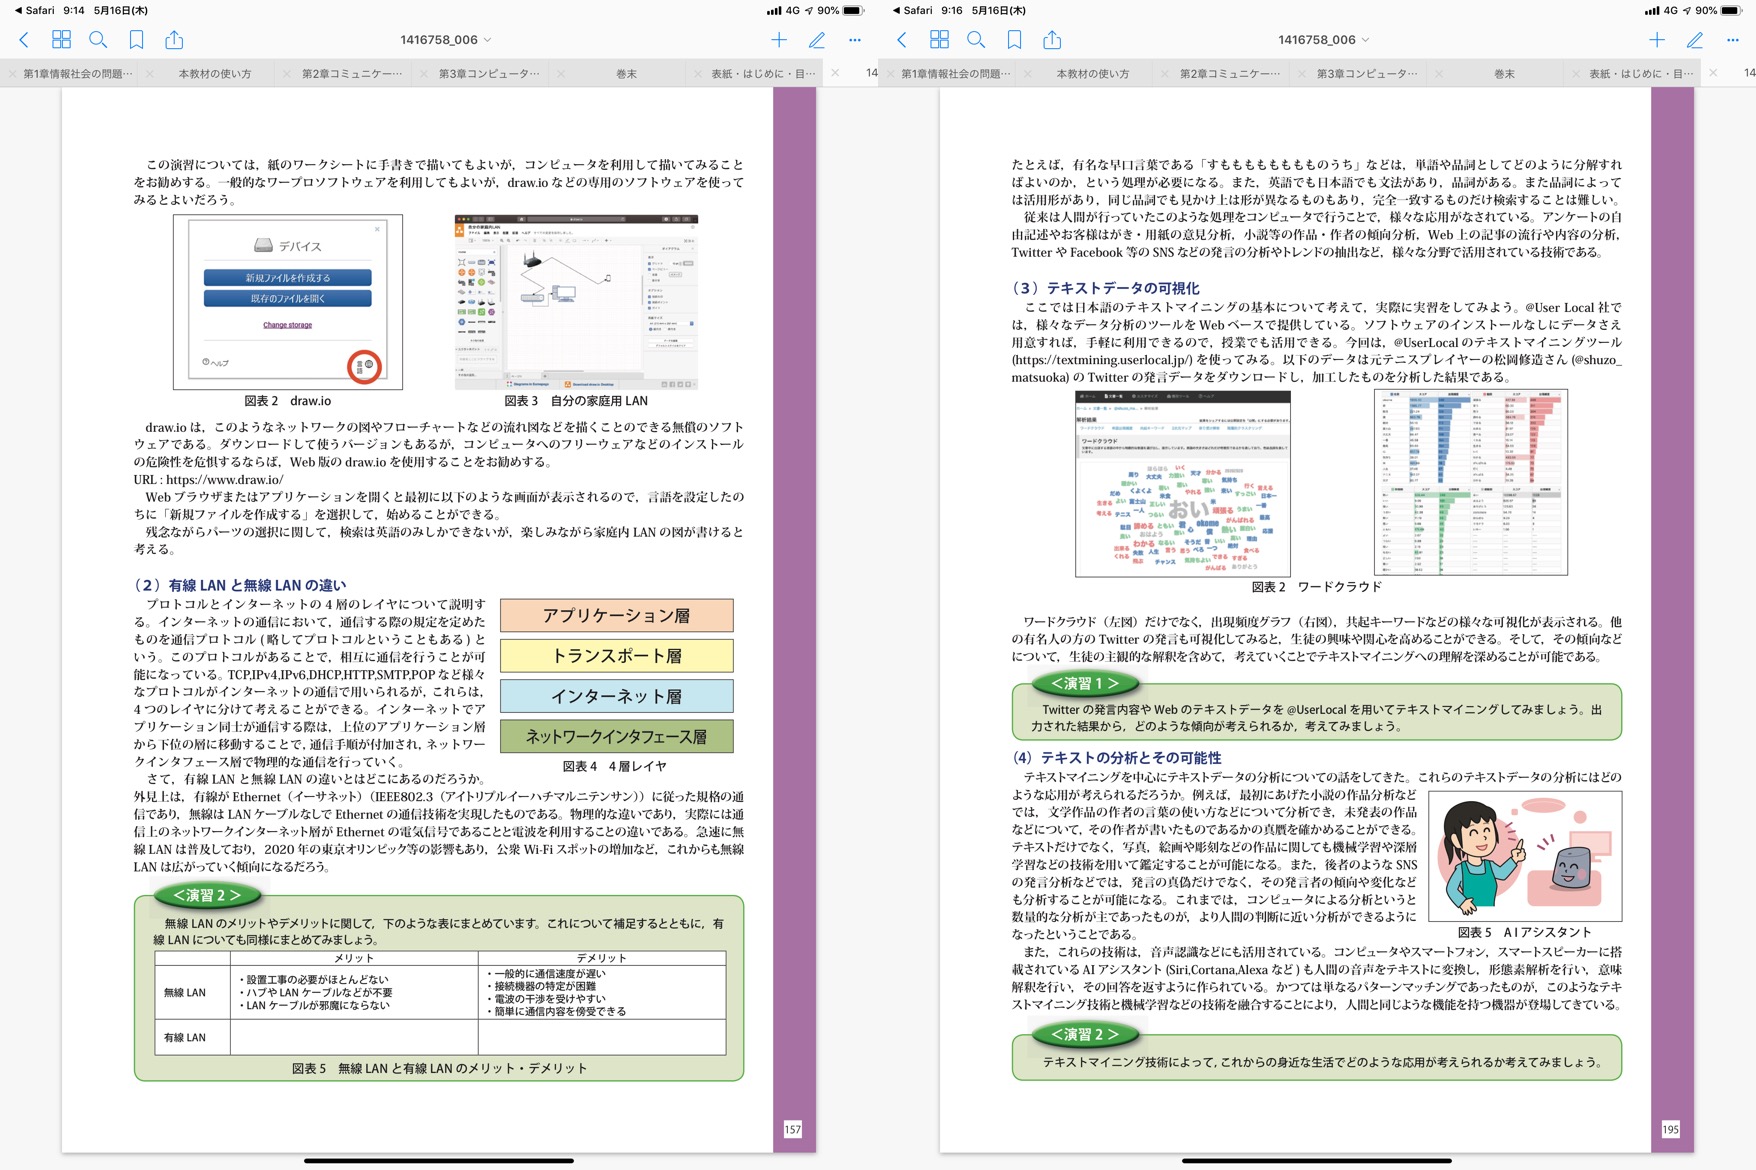Image resolution: width=1756 pixels, height=1170 pixels.
Task: Close the 第1章情報社会の問題 tab in right window
Action: 890,73
